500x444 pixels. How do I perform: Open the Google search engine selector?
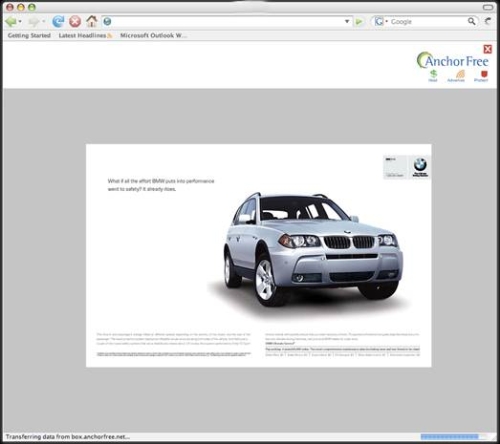click(x=381, y=22)
